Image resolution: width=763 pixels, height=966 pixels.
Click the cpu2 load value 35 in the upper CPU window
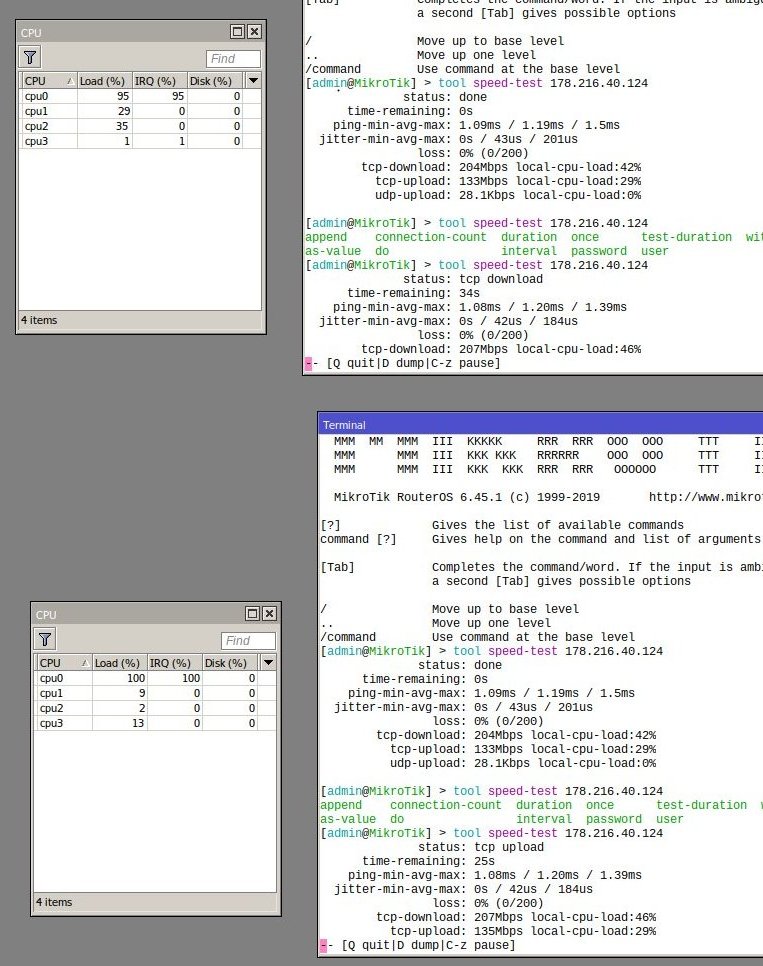[x=122, y=126]
